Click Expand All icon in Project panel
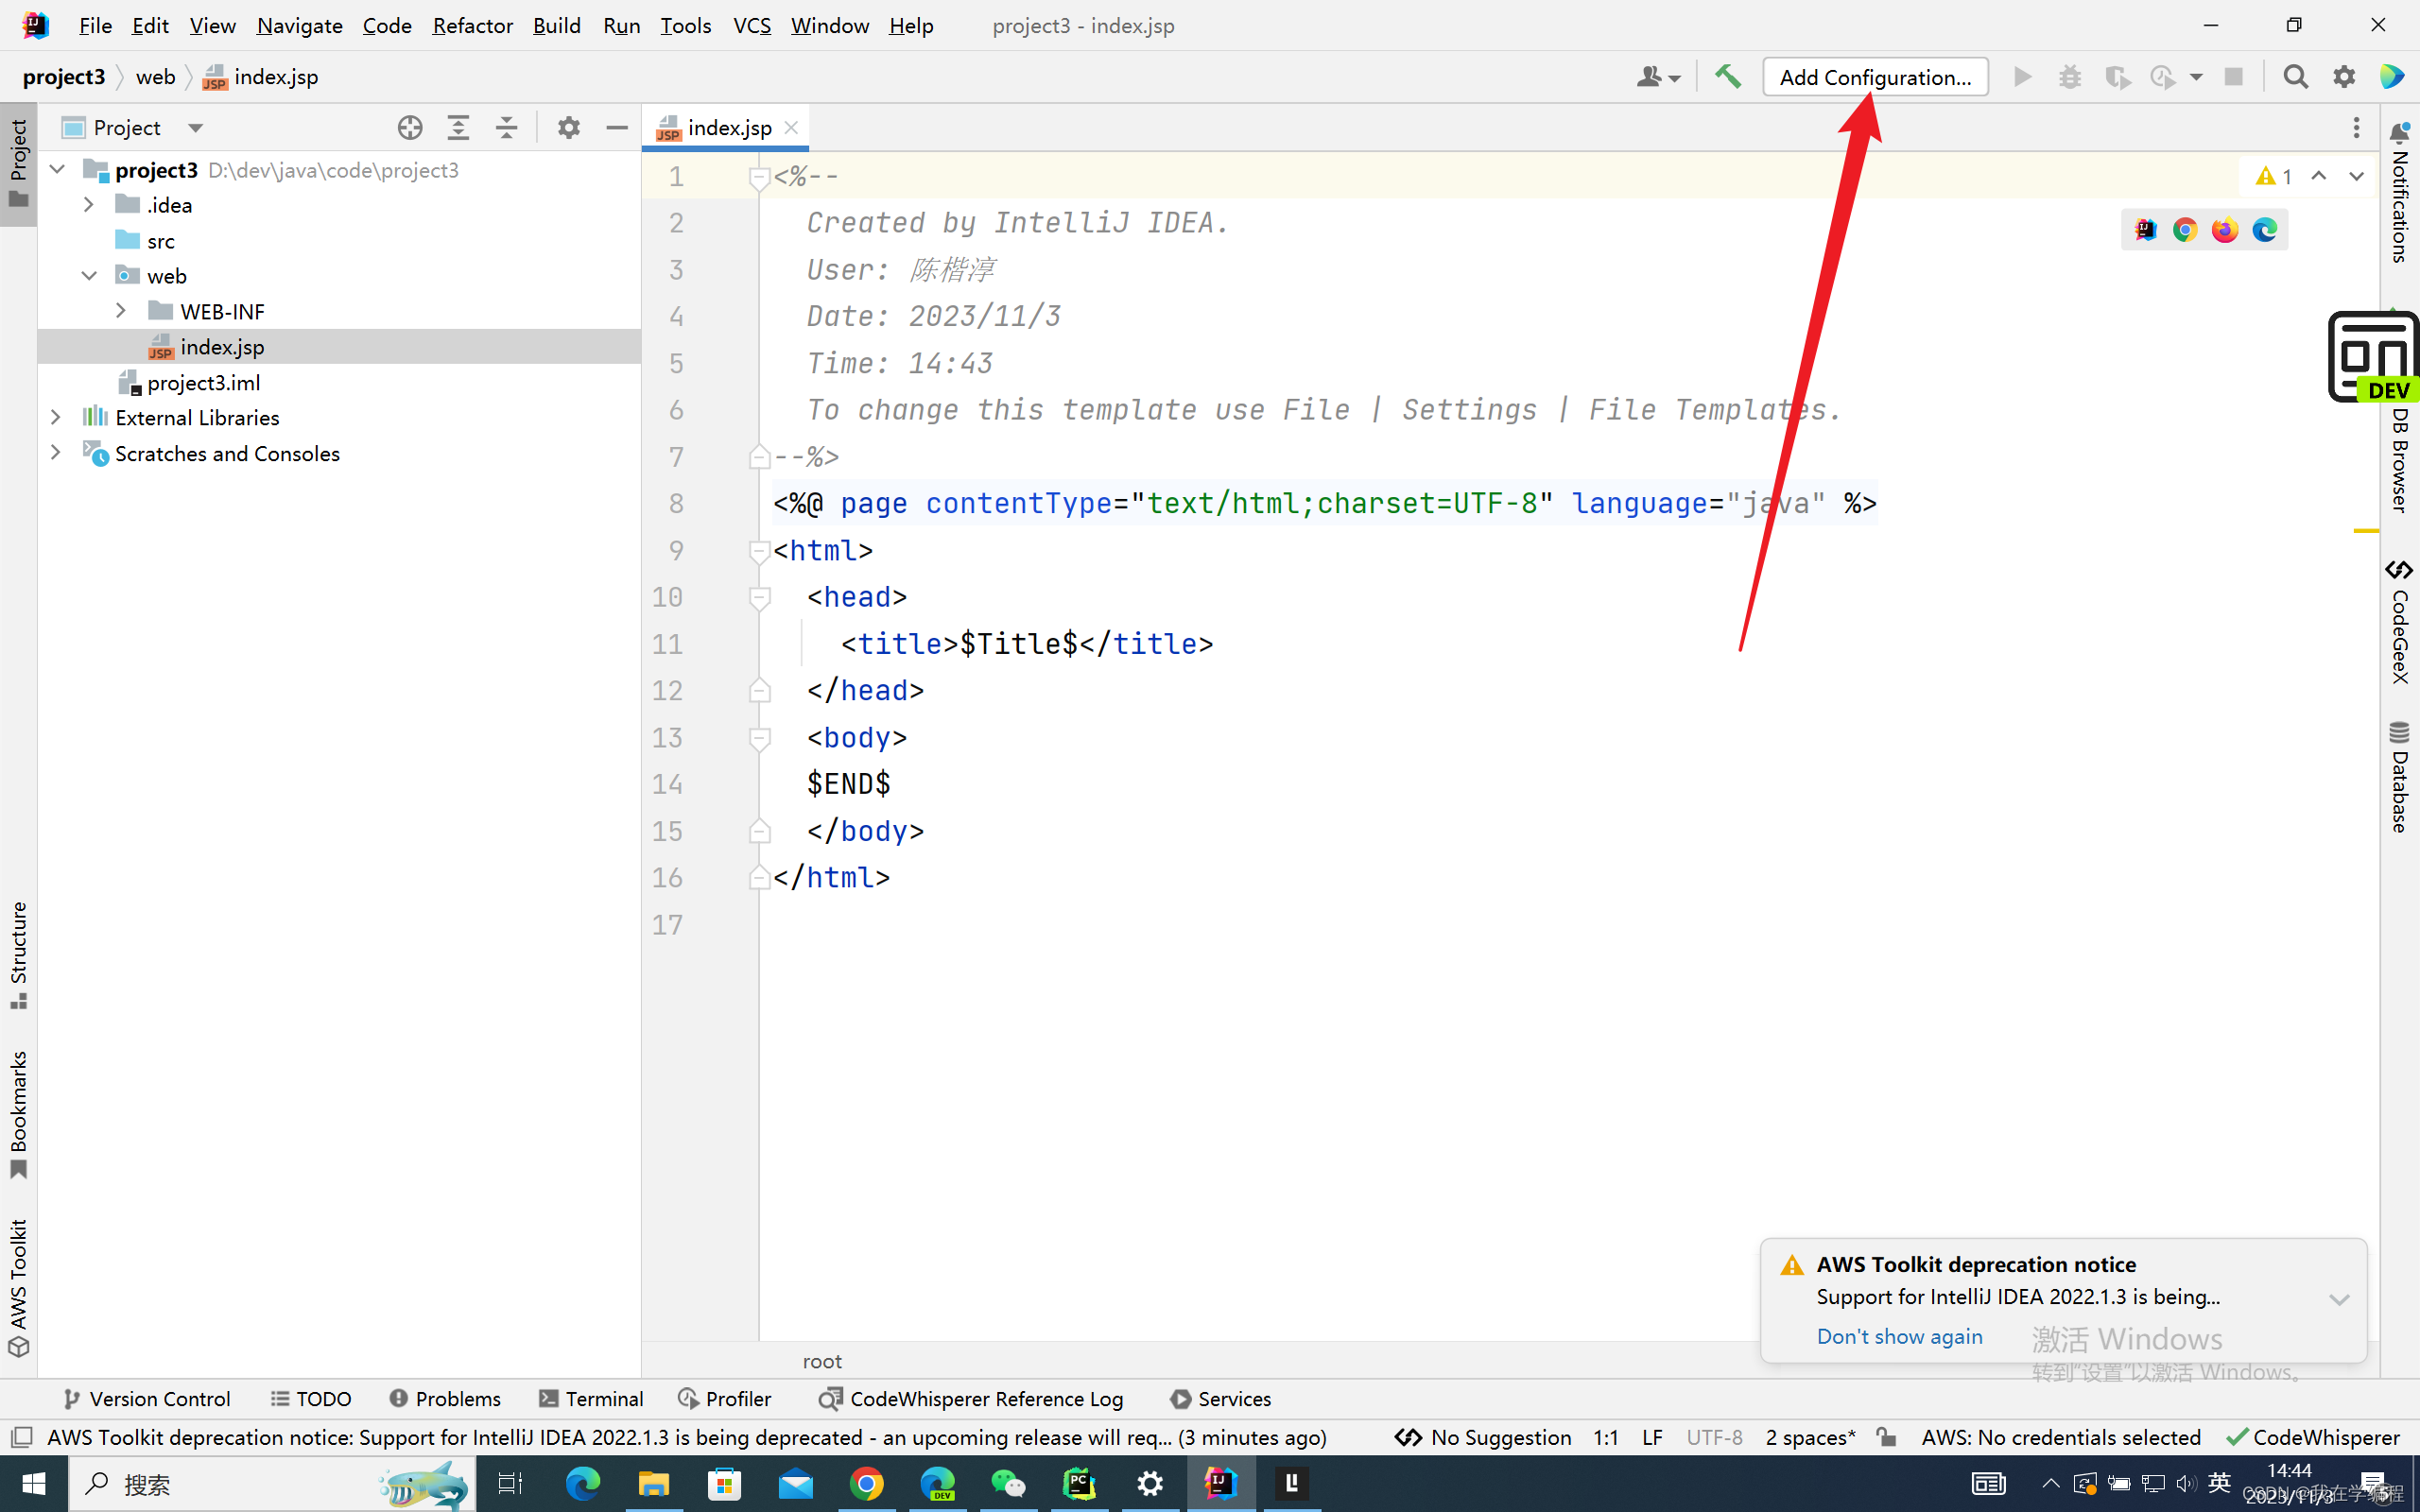This screenshot has height=1512, width=2420. point(458,128)
